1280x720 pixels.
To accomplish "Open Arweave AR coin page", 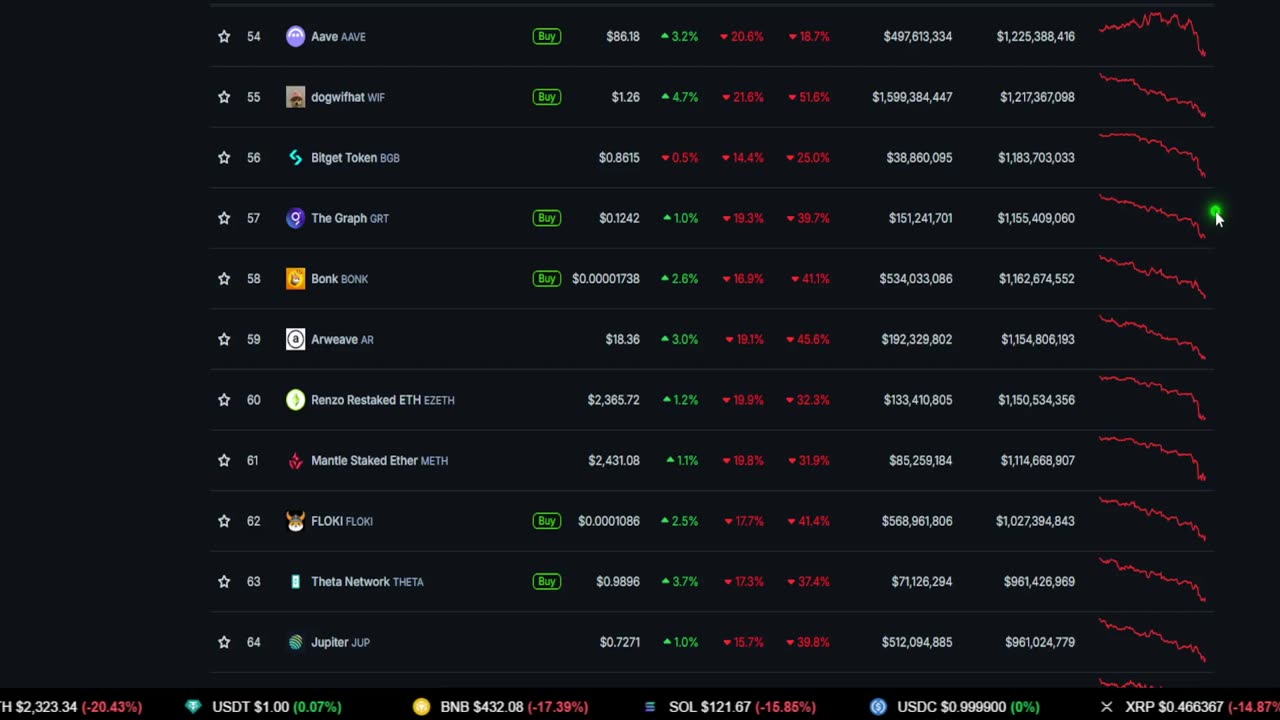I will point(342,339).
